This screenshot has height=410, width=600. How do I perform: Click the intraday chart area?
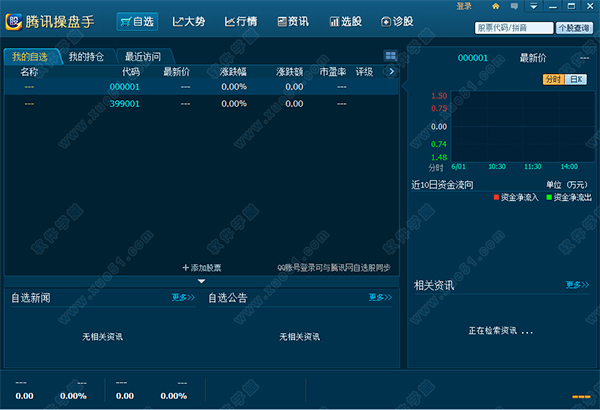tap(523, 126)
